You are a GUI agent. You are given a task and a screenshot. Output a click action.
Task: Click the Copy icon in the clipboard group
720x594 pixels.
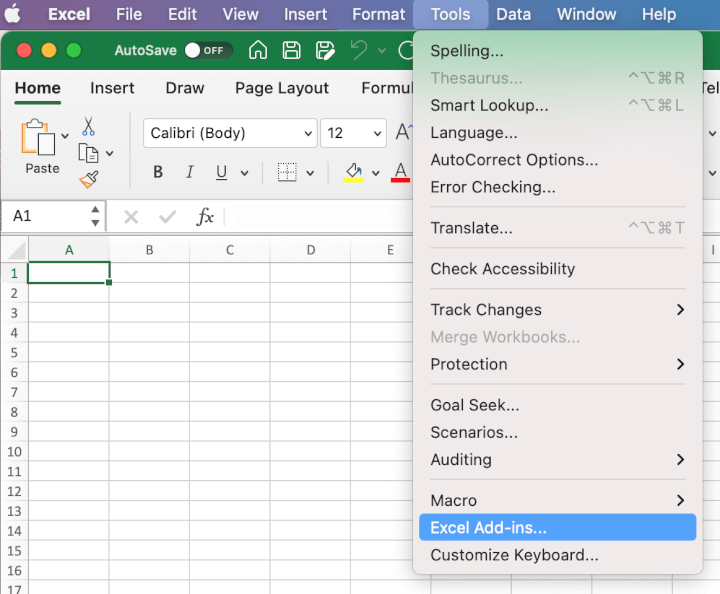[x=89, y=153]
